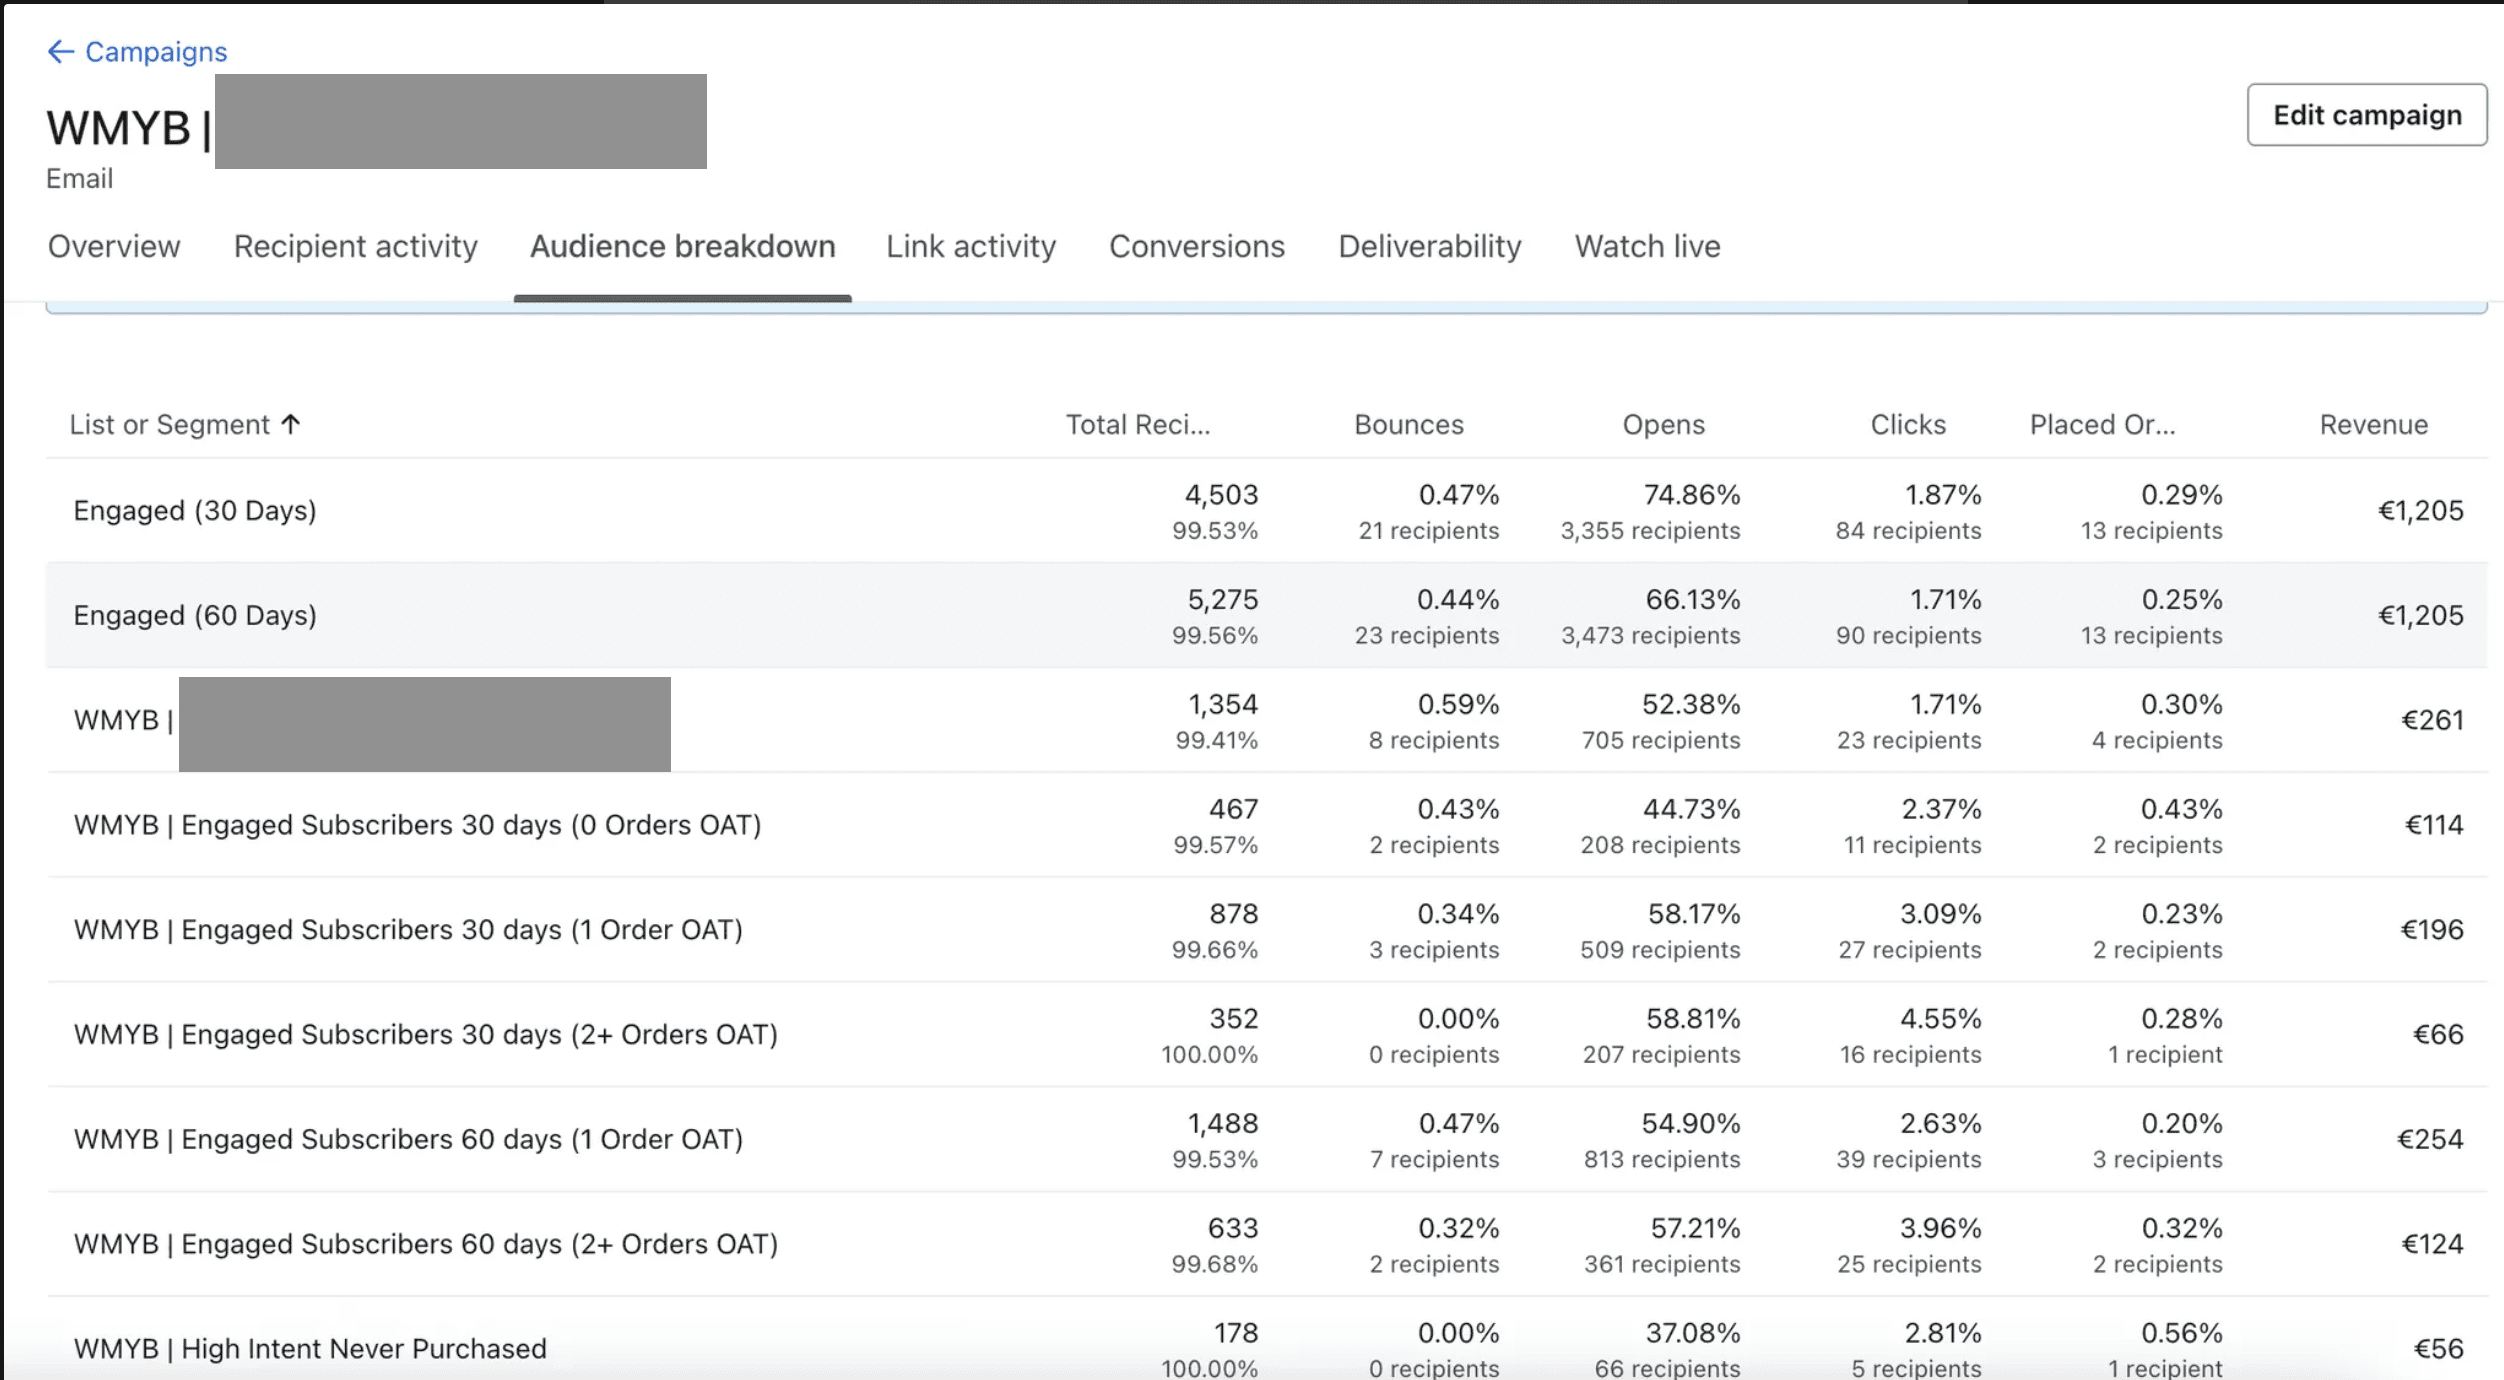Switch to the Overview tab
The width and height of the screenshot is (2504, 1380).
(114, 246)
